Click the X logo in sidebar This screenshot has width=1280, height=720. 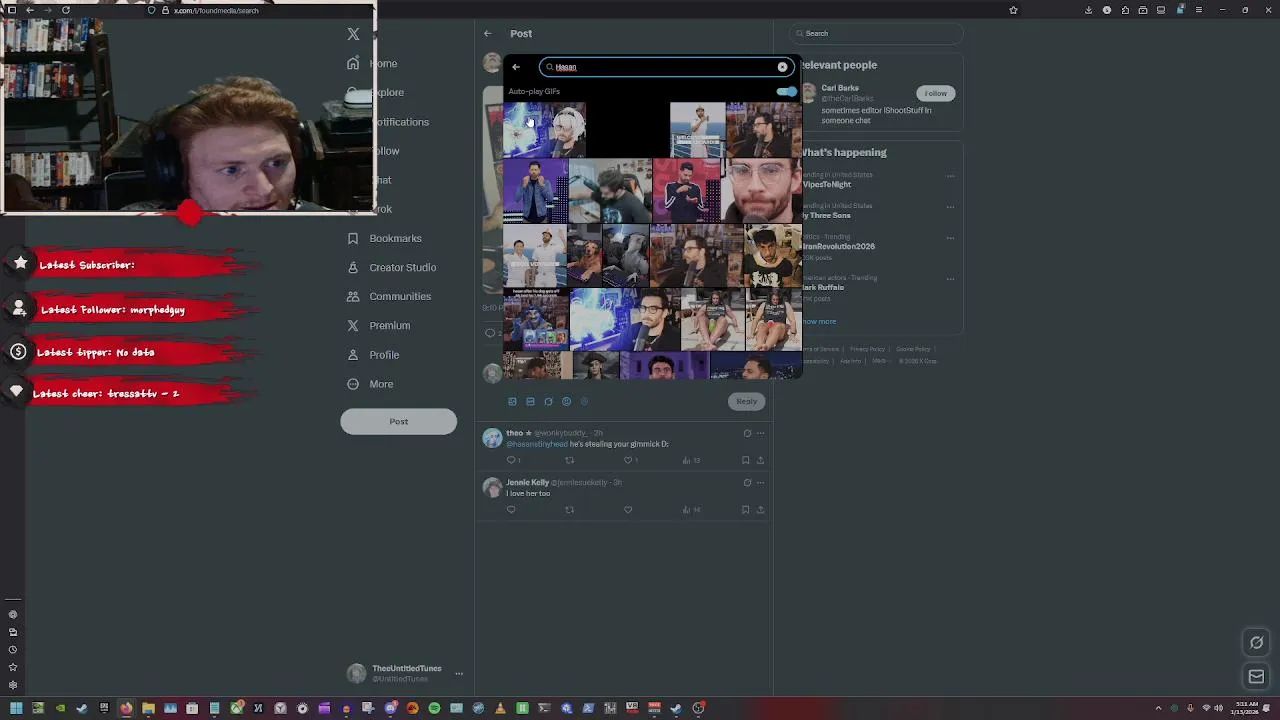tap(353, 34)
